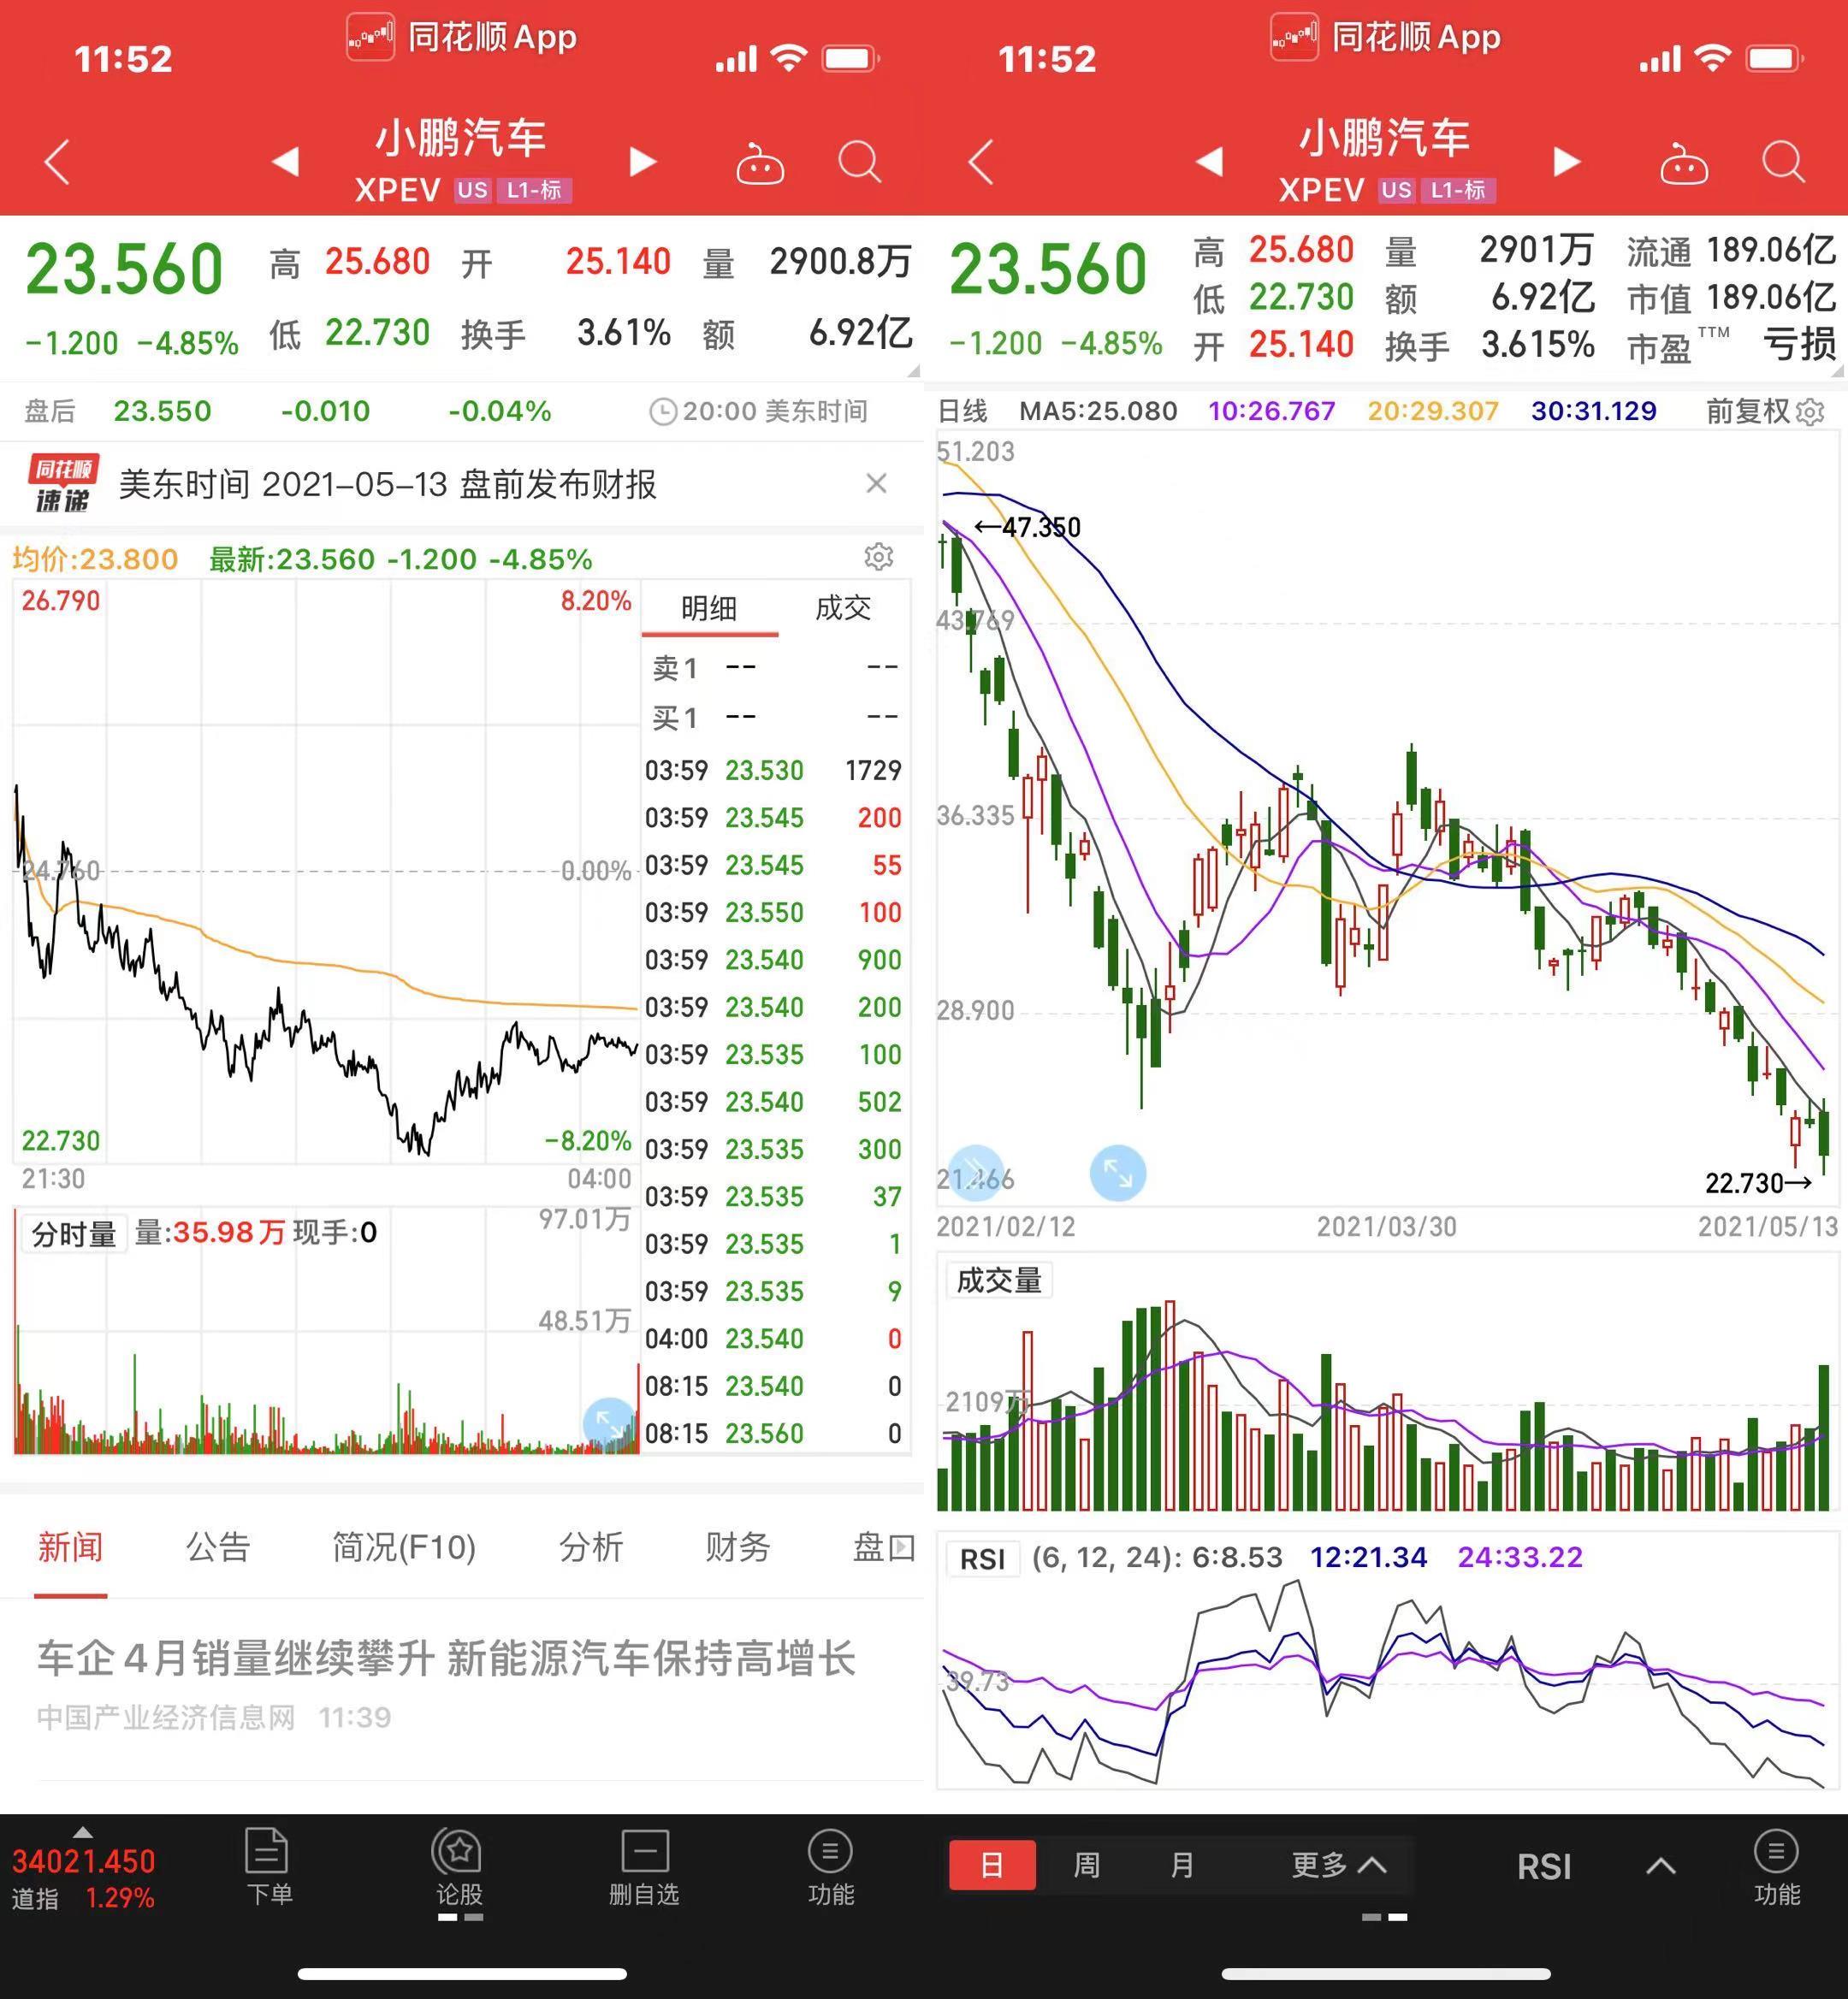The width and height of the screenshot is (1848, 1999).
Task: Switch to 成交 trades tab
Action: point(843,607)
